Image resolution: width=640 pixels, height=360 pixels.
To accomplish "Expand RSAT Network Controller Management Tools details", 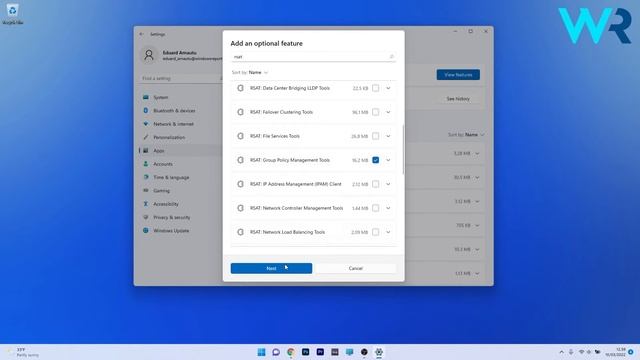I will [388, 208].
